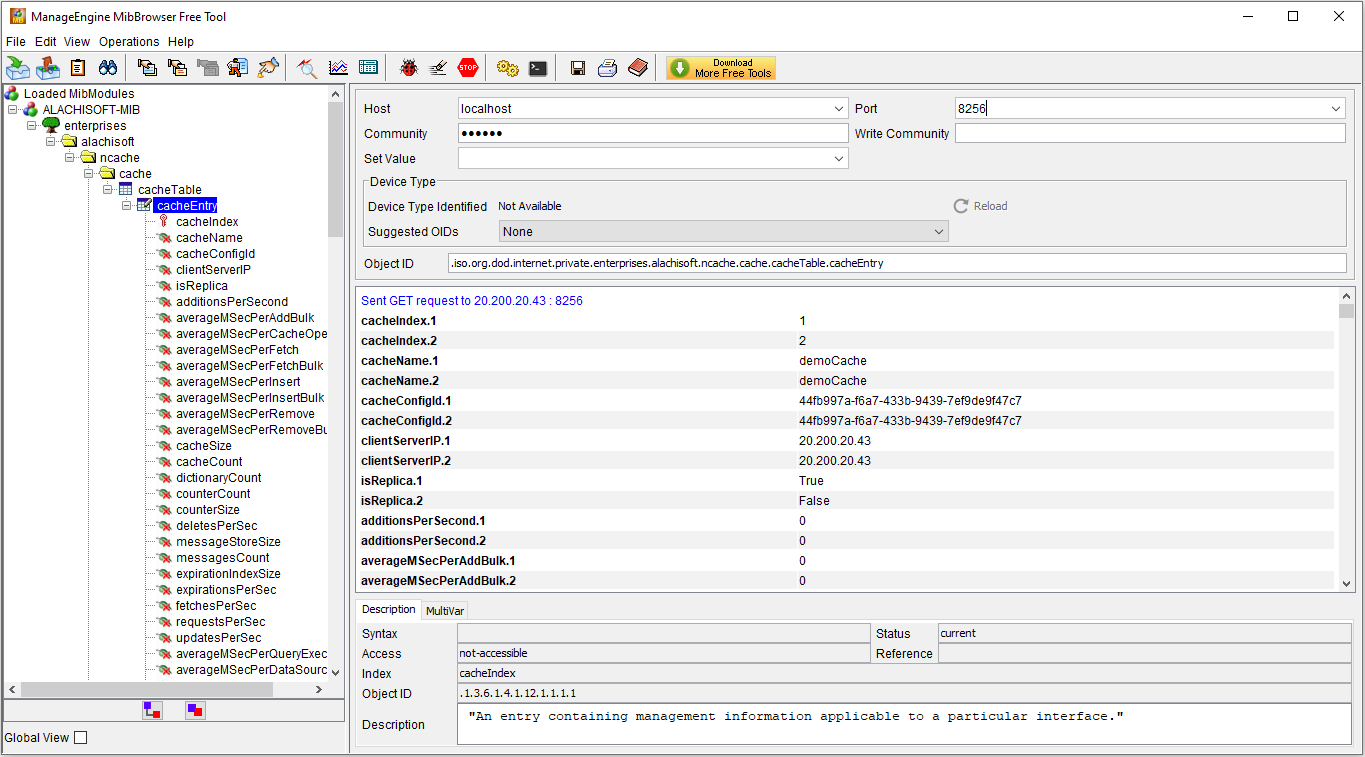This screenshot has height=757, width=1365.
Task: Switch to the Description tab
Action: (x=389, y=610)
